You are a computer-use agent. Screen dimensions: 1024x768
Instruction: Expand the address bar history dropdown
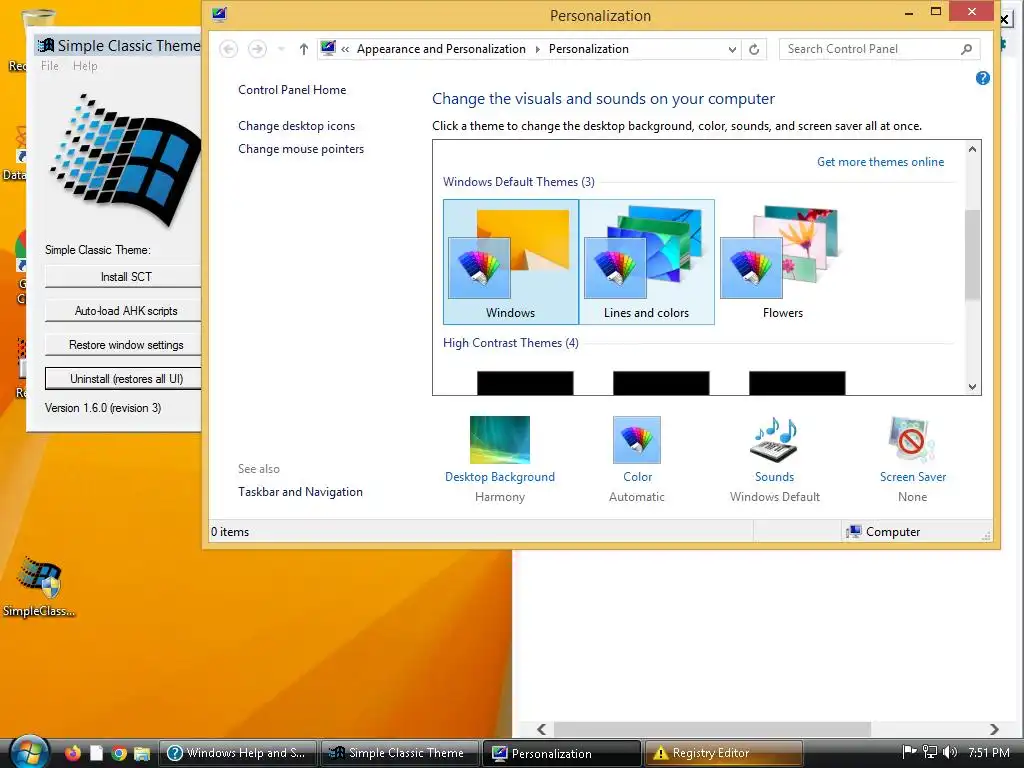(732, 50)
